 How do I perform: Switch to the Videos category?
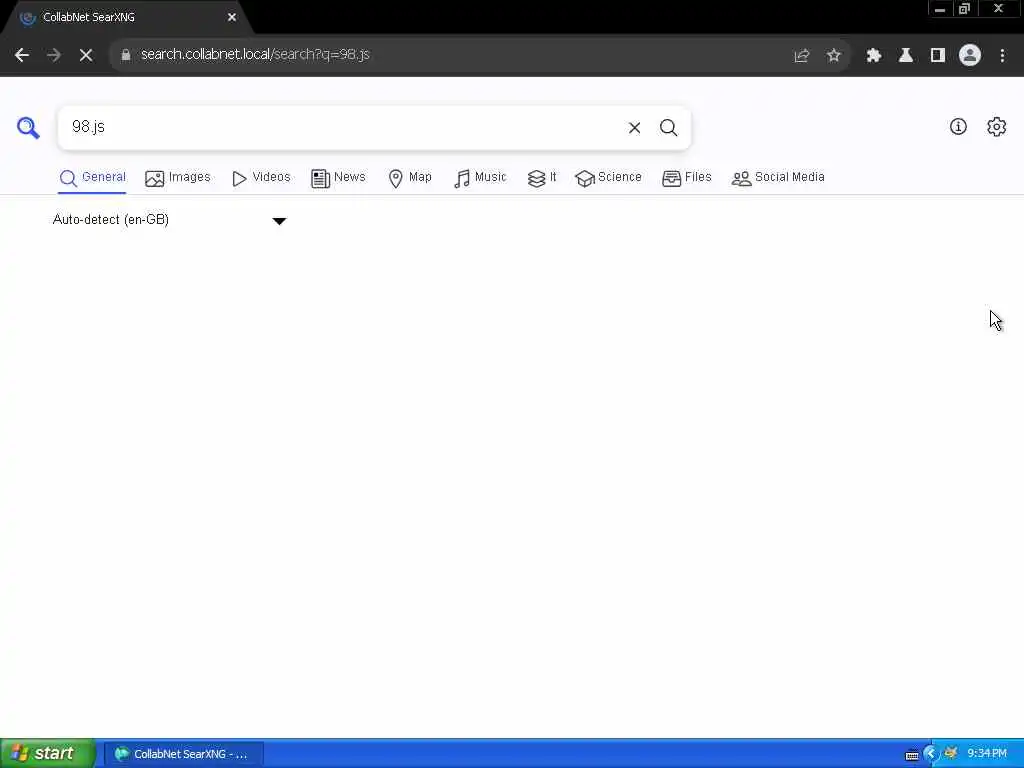pos(261,178)
